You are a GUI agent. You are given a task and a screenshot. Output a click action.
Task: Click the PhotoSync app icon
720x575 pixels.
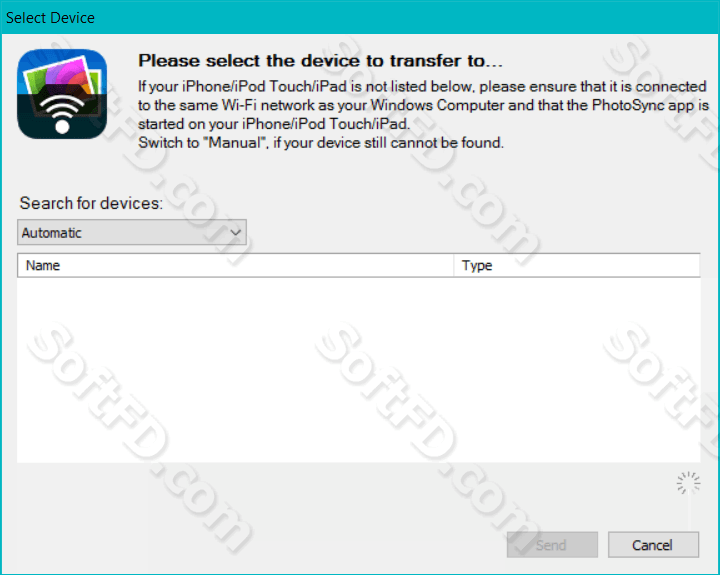tap(62, 94)
